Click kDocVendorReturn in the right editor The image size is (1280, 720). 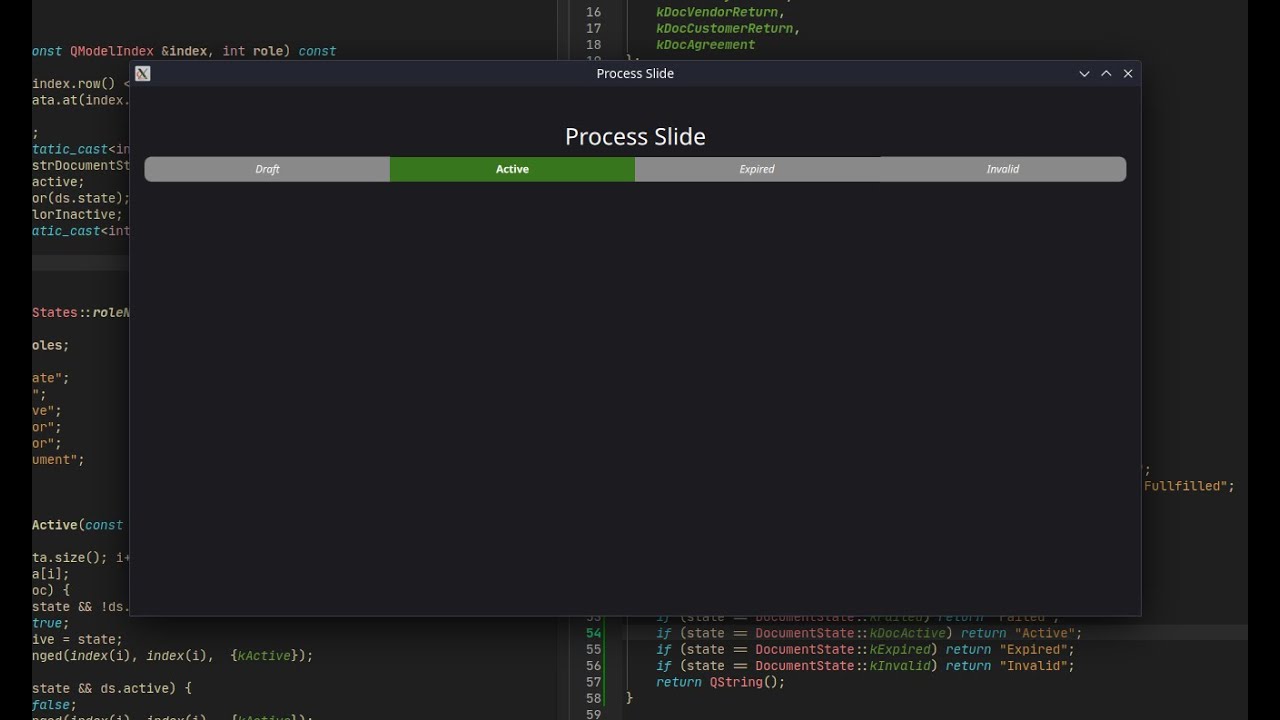point(718,12)
